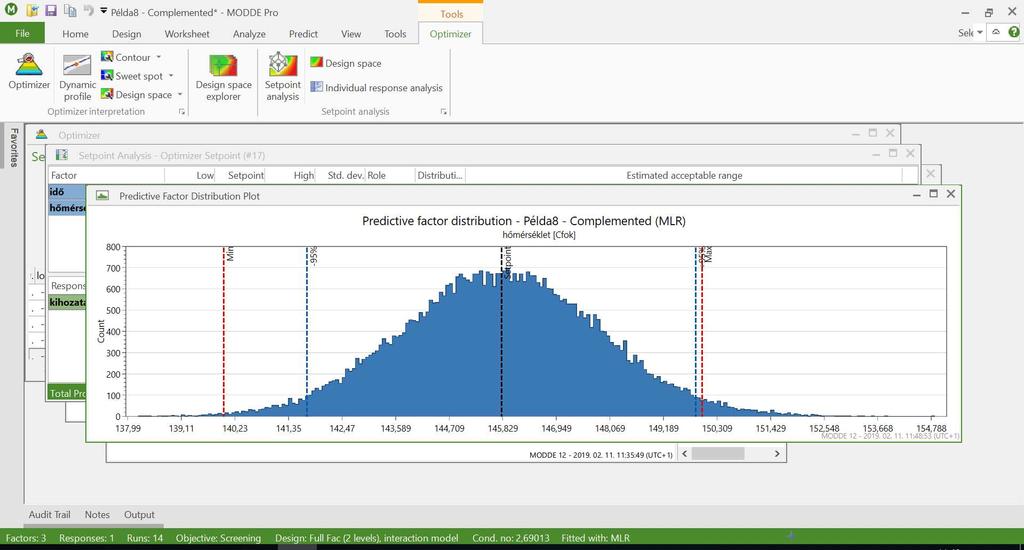Open the Design space explorer
This screenshot has height=550, width=1024.
223,77
